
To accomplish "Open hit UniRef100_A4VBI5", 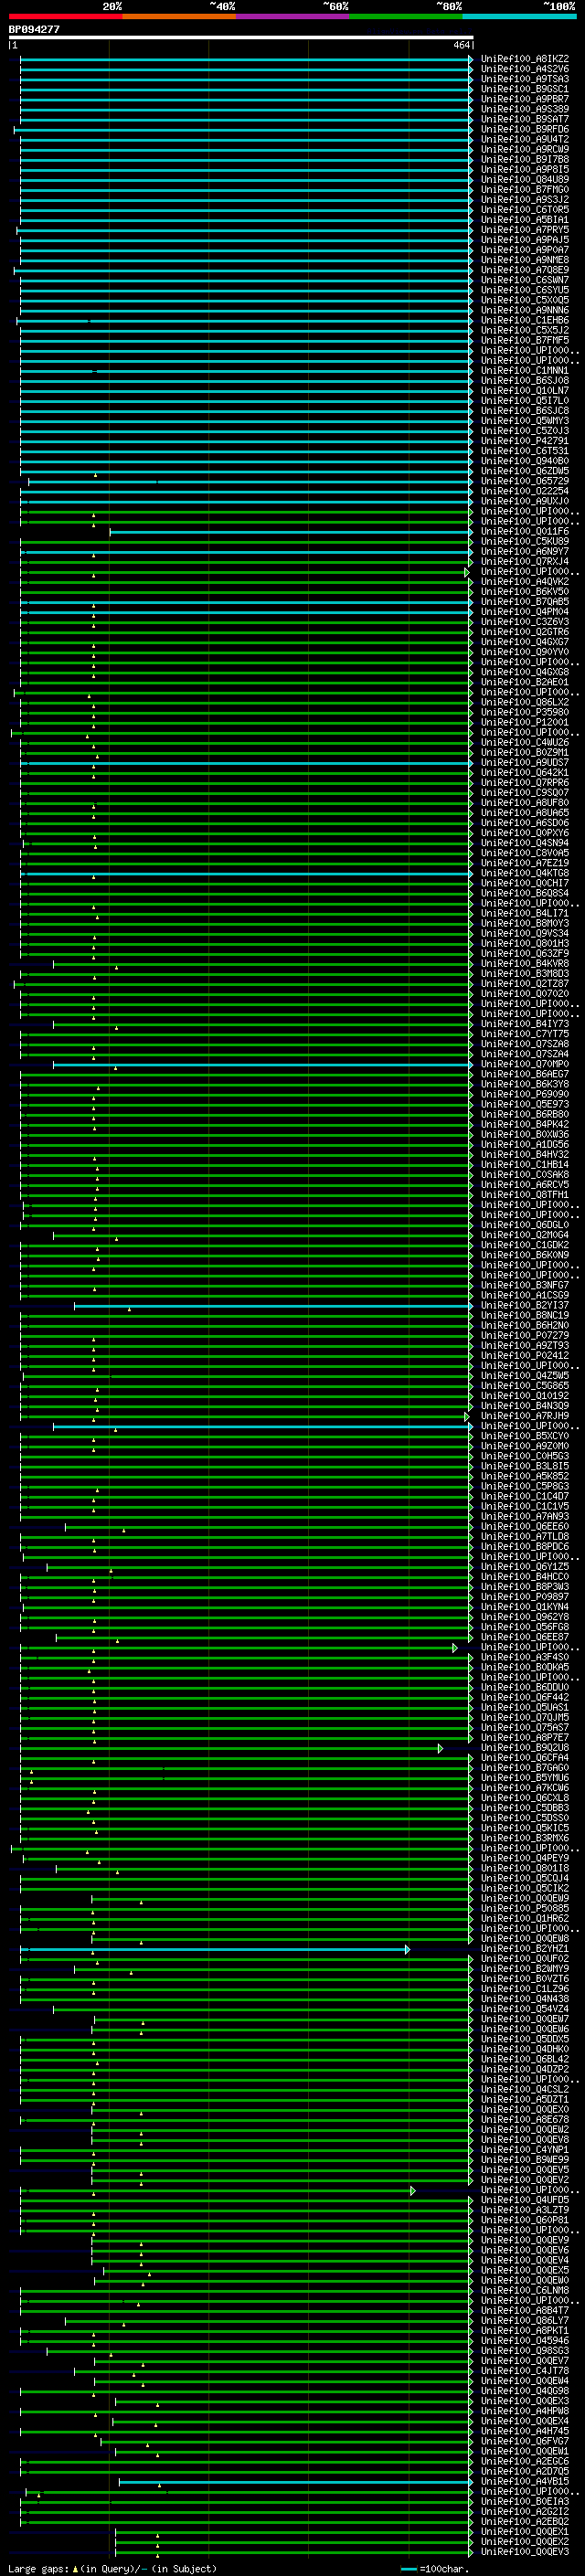I will [x=524, y=2481].
